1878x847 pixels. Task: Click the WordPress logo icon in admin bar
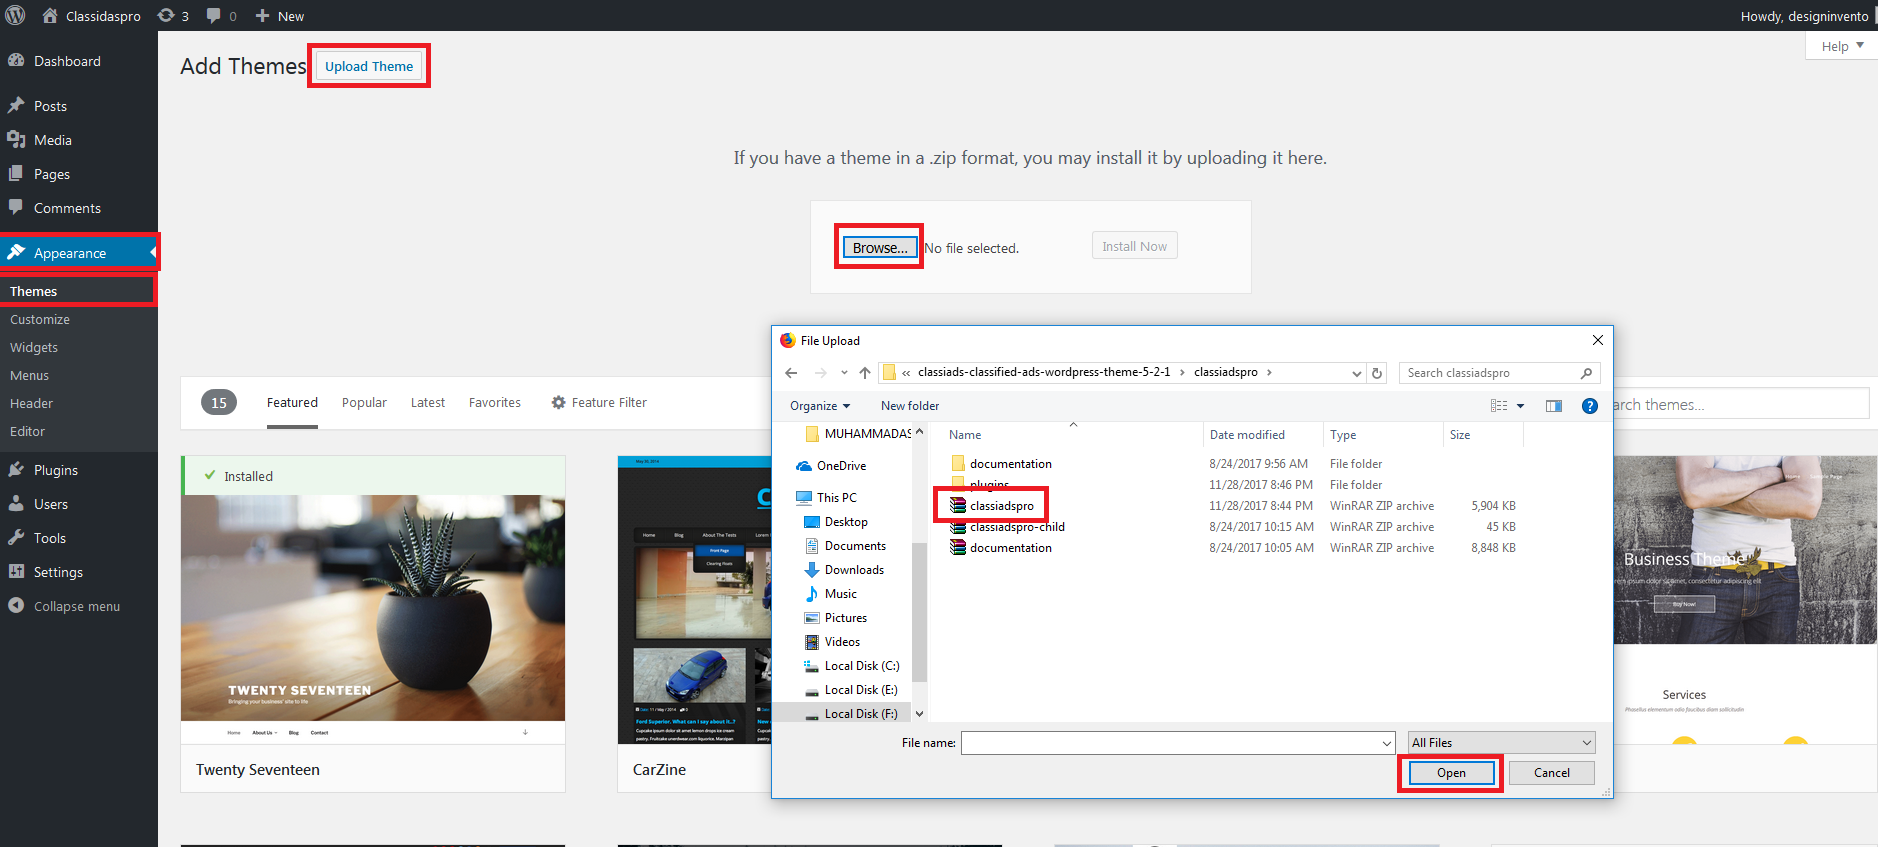click(15, 15)
